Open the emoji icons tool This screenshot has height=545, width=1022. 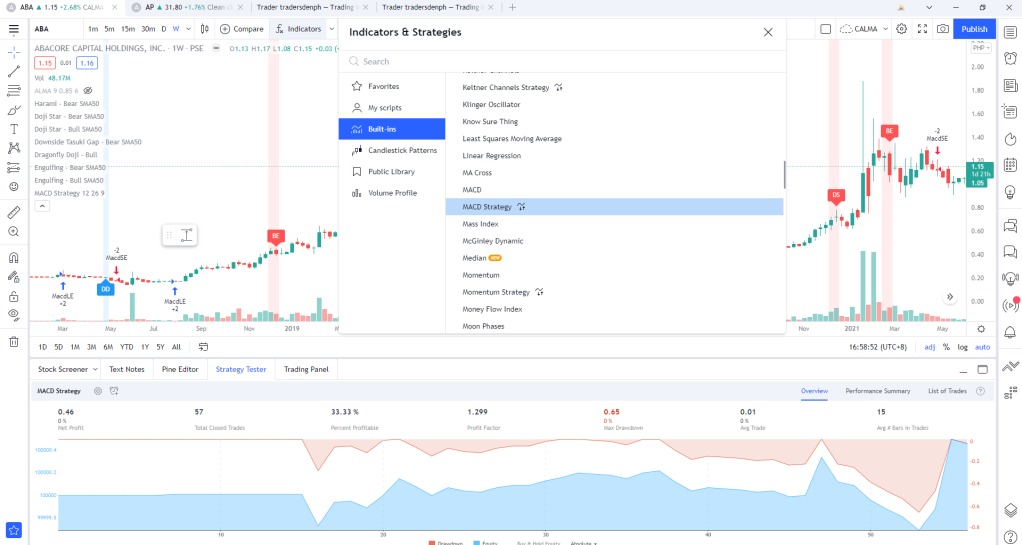(14, 186)
